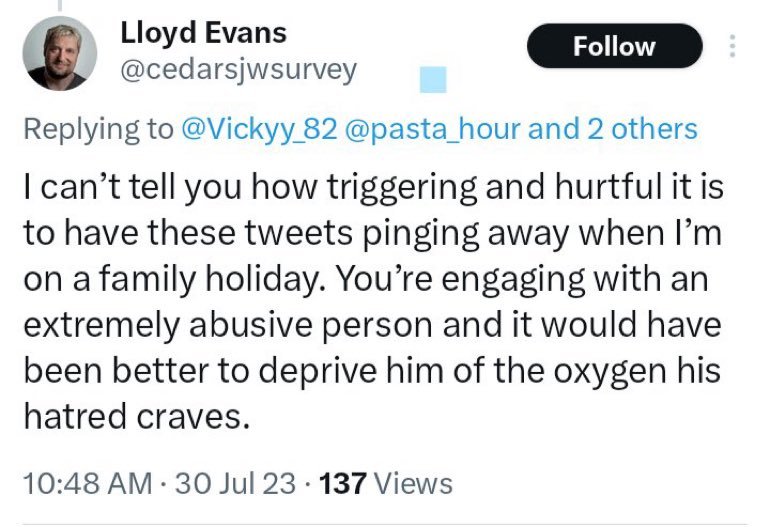The width and height of the screenshot is (769, 527).
Task: Open the three-dot more options menu
Action: tap(732, 46)
